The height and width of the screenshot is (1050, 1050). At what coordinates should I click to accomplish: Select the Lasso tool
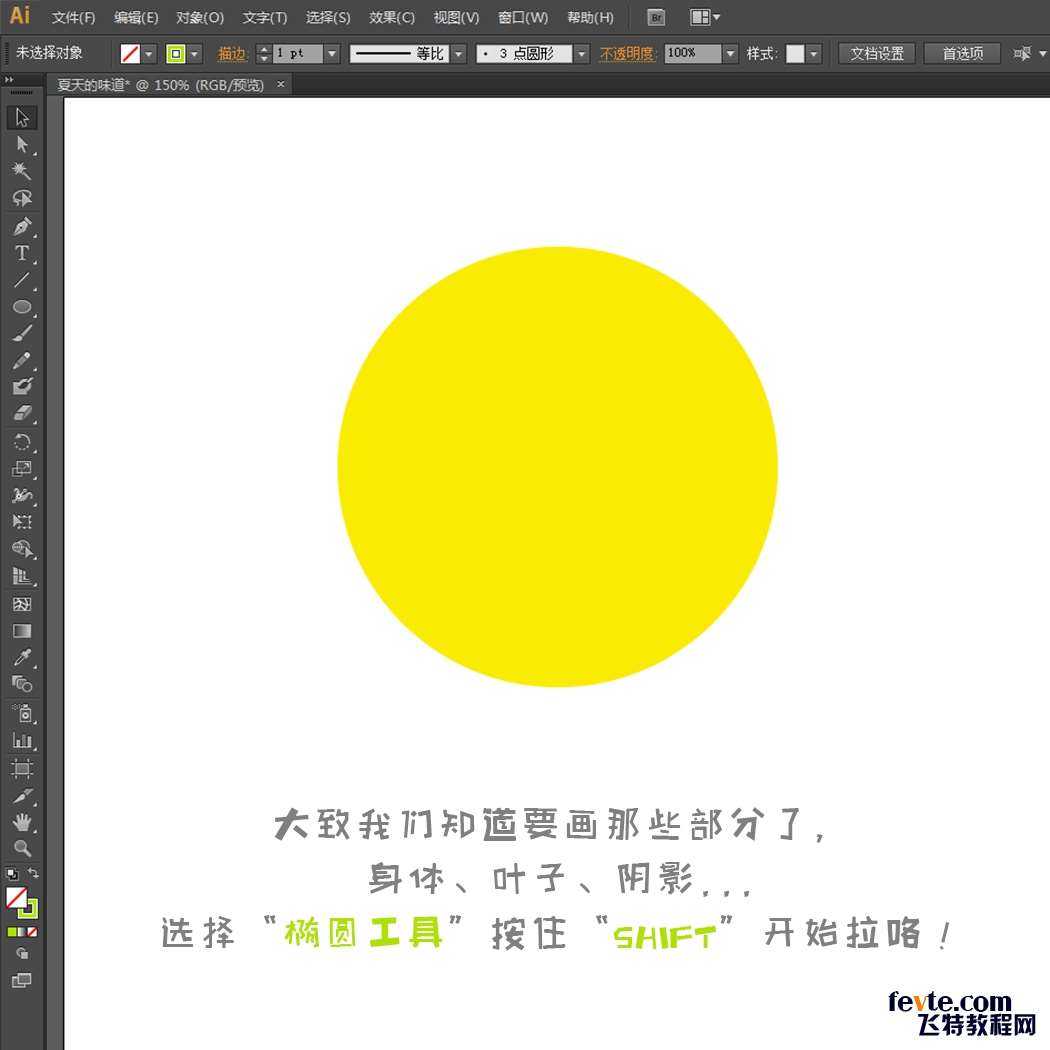coord(22,198)
